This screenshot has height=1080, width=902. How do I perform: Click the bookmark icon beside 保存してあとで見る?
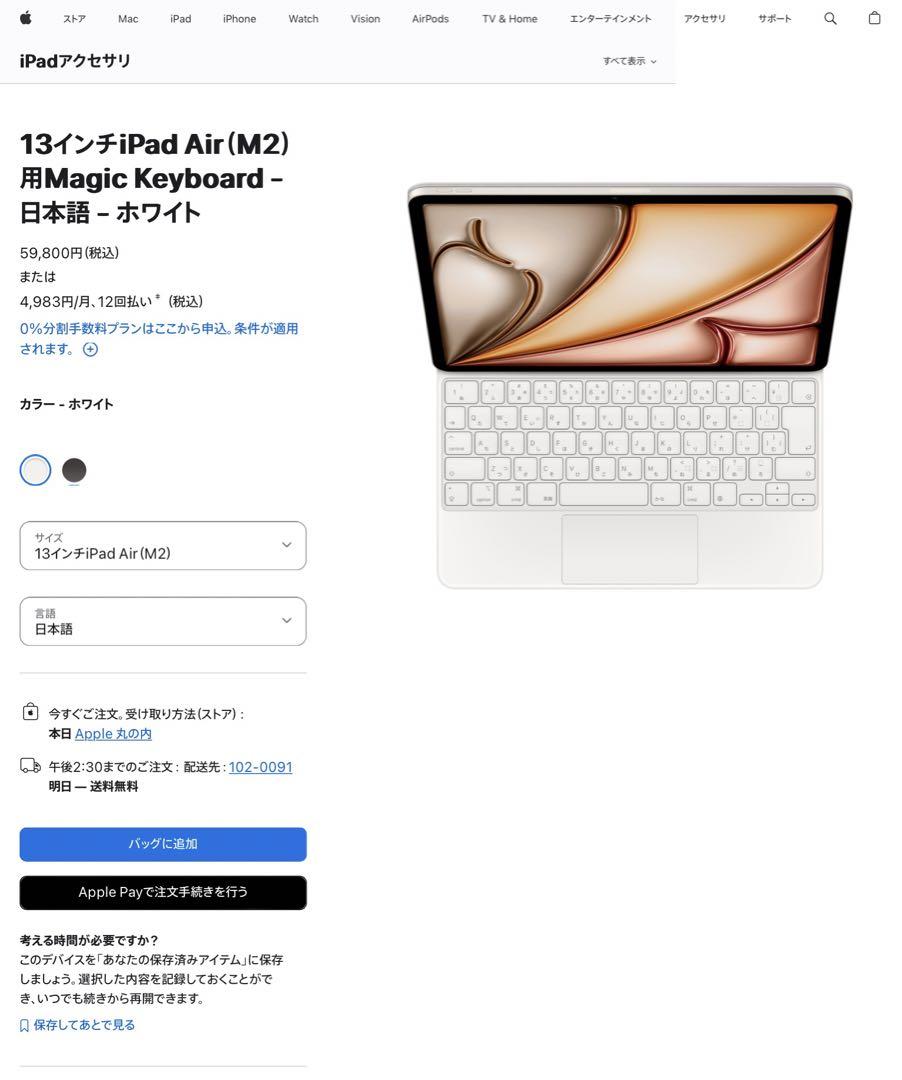[x=24, y=1026]
